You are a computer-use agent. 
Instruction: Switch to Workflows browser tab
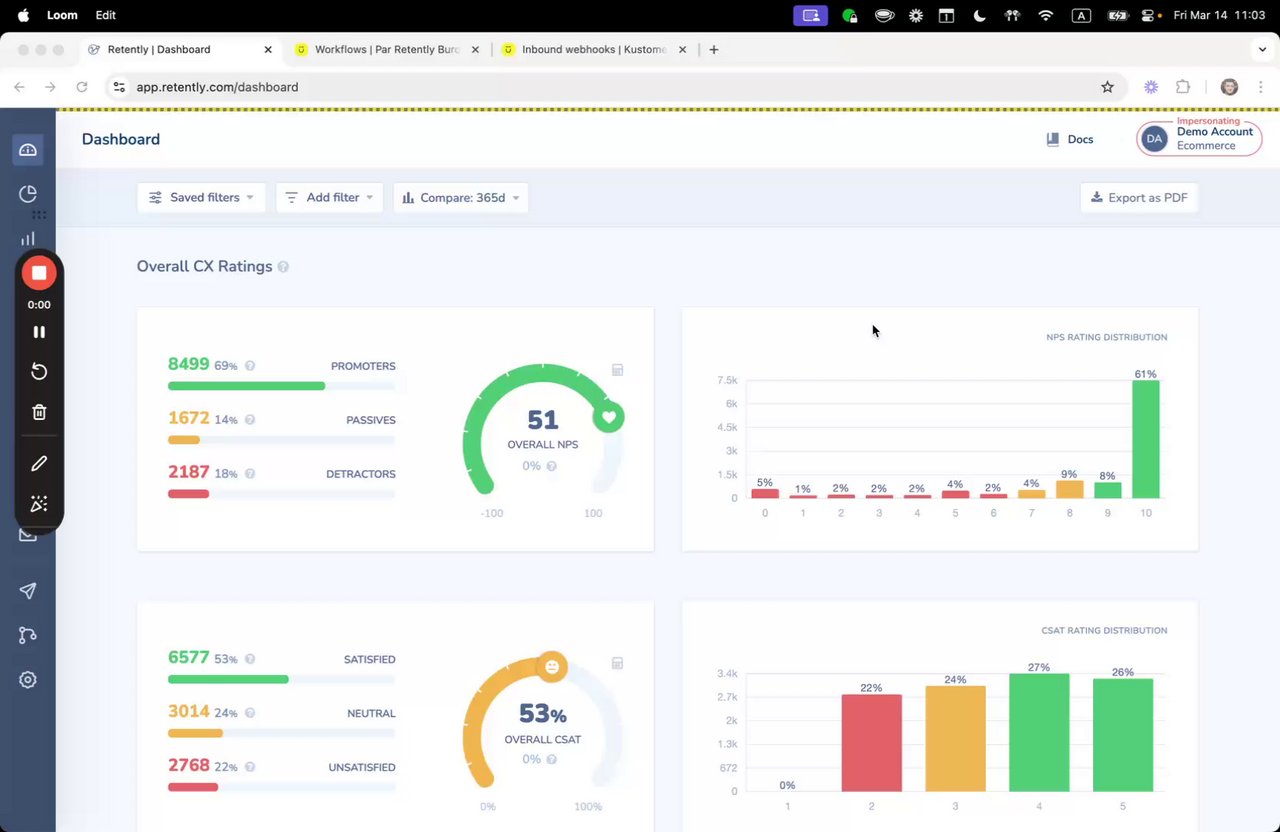coord(386,49)
